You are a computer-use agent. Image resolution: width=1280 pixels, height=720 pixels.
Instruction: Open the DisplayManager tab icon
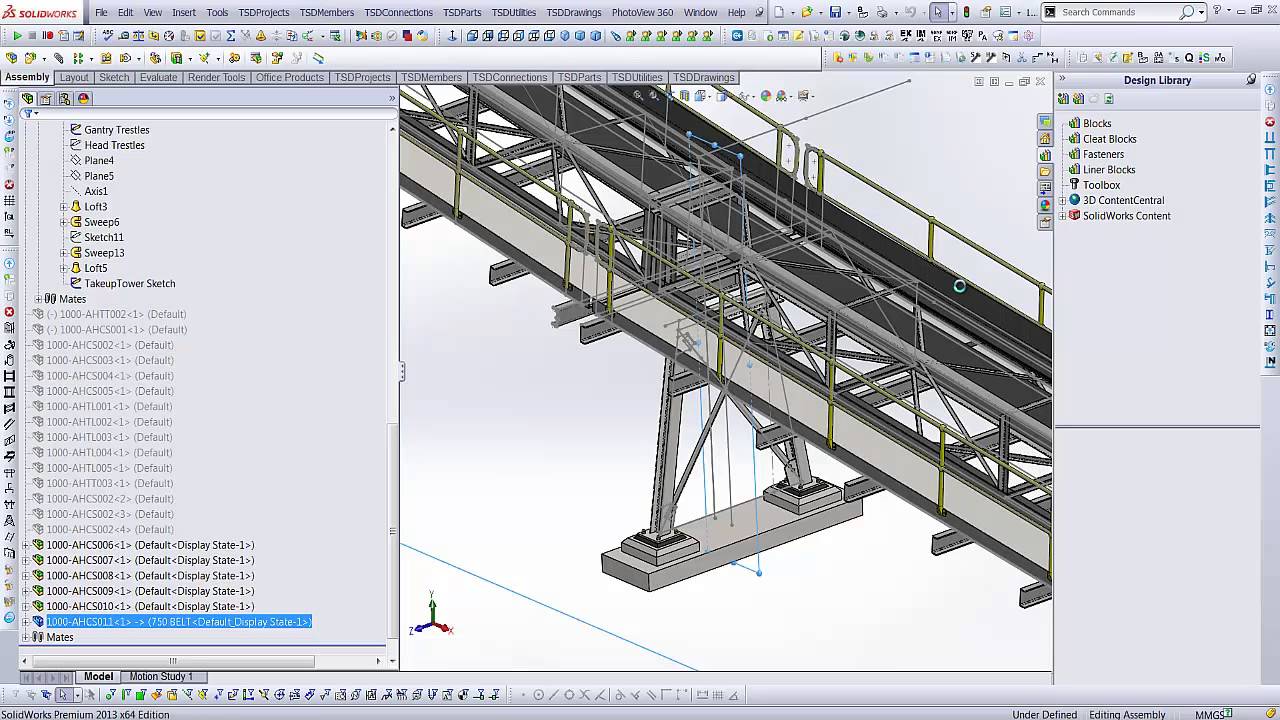[83, 98]
